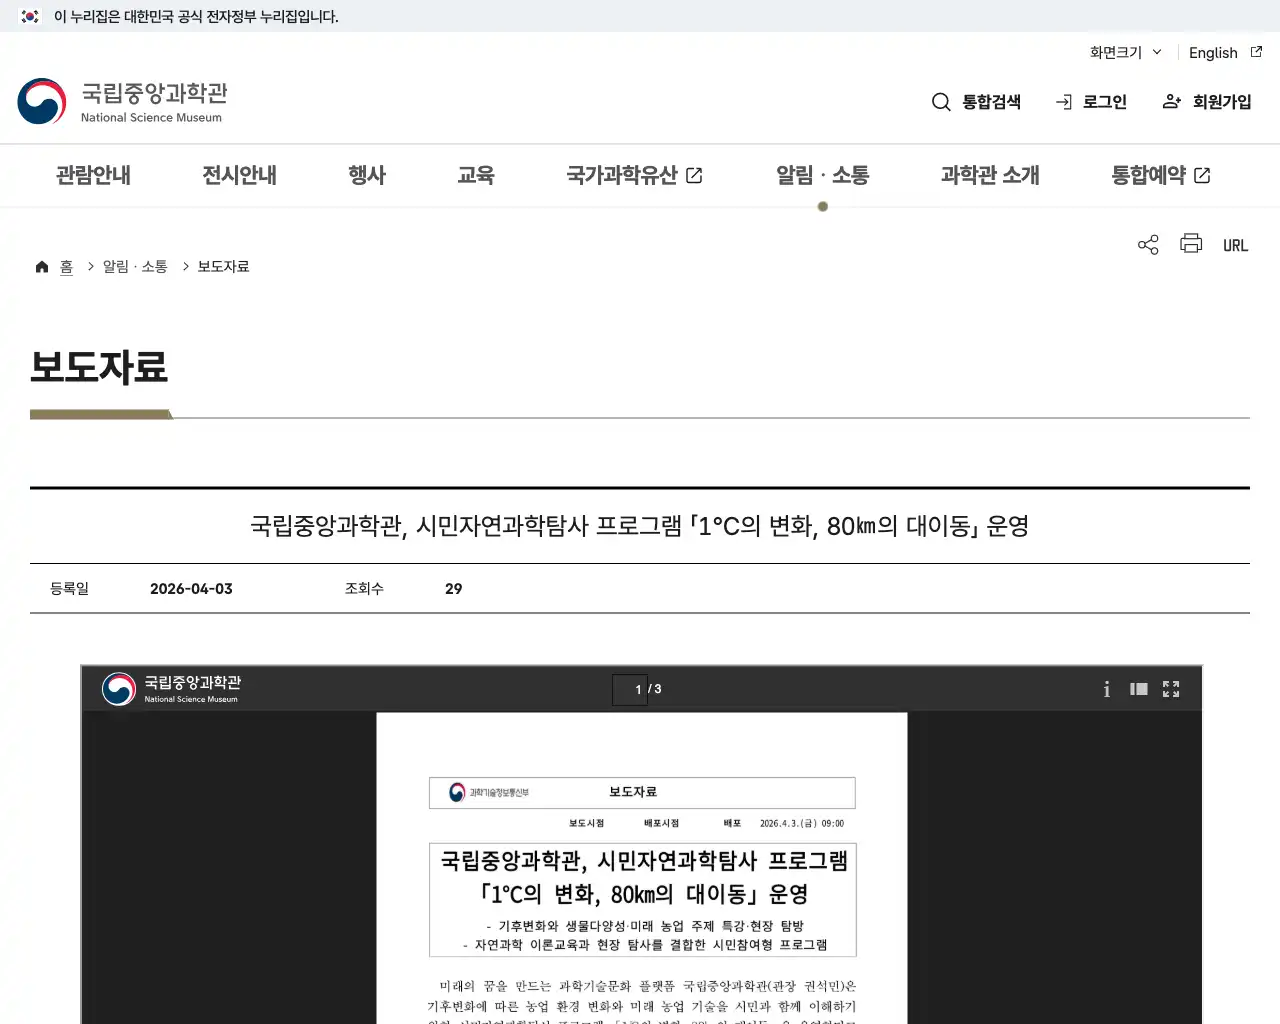Share this press release page

tap(1147, 244)
